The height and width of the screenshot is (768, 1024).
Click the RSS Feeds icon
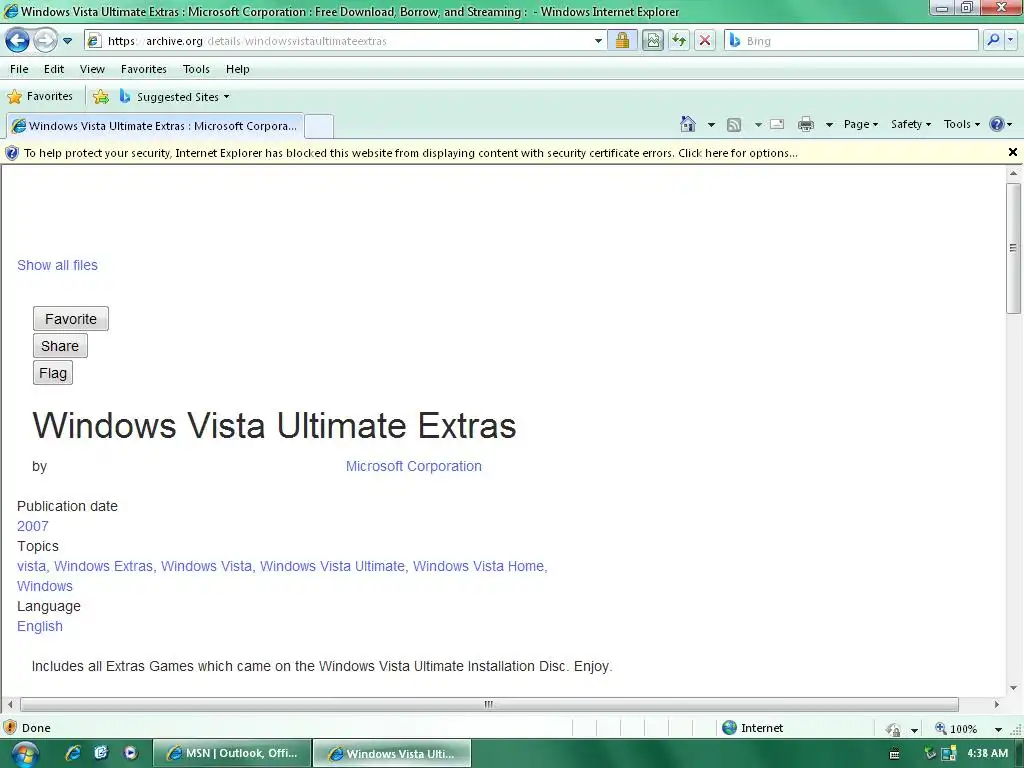[x=734, y=124]
